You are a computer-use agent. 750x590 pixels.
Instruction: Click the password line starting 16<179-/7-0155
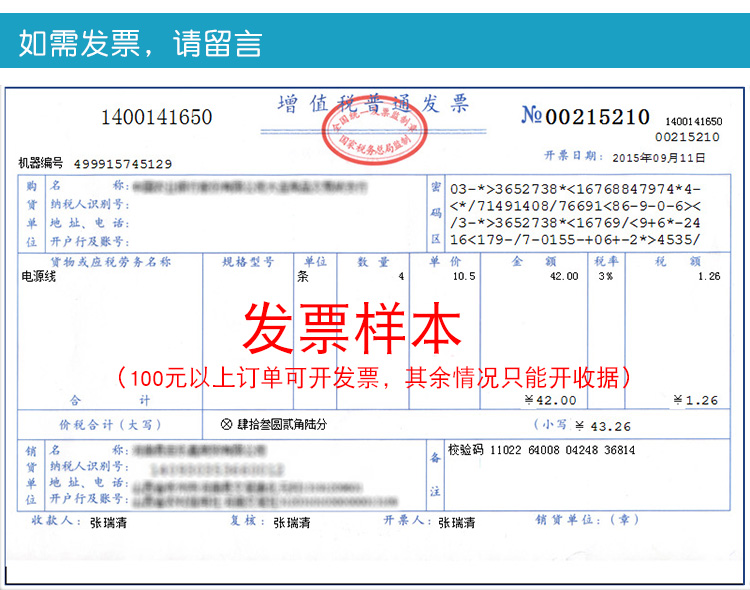pos(575,240)
